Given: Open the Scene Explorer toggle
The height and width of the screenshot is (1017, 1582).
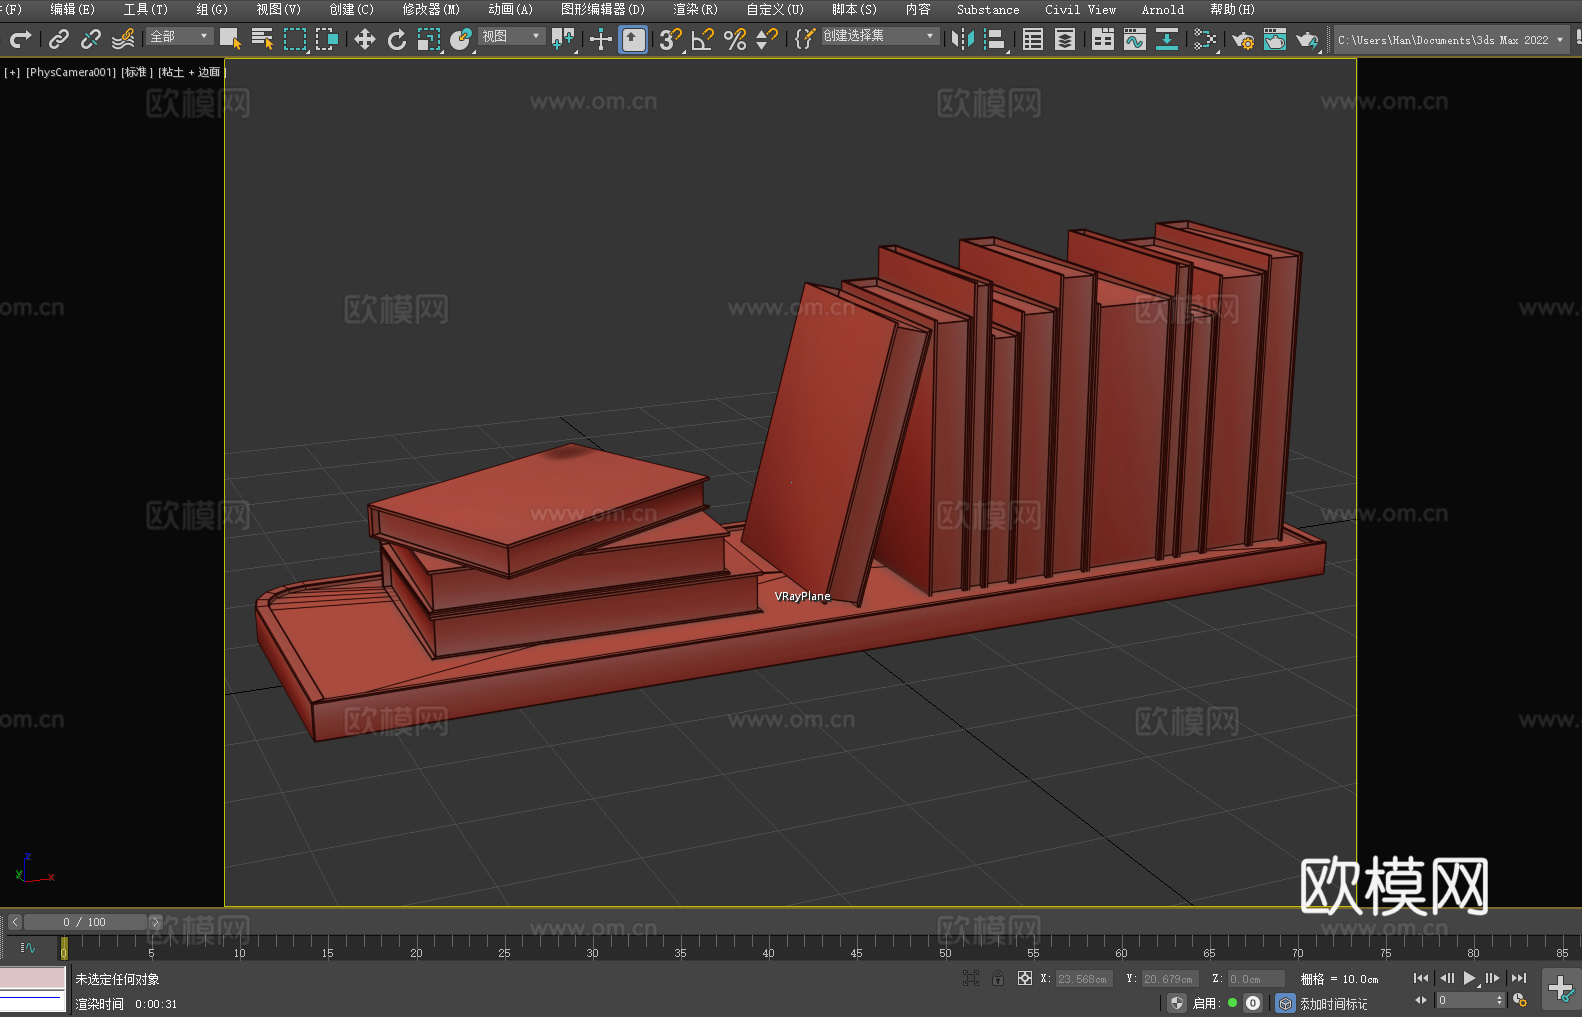Looking at the screenshot, I should pyautogui.click(x=1033, y=39).
